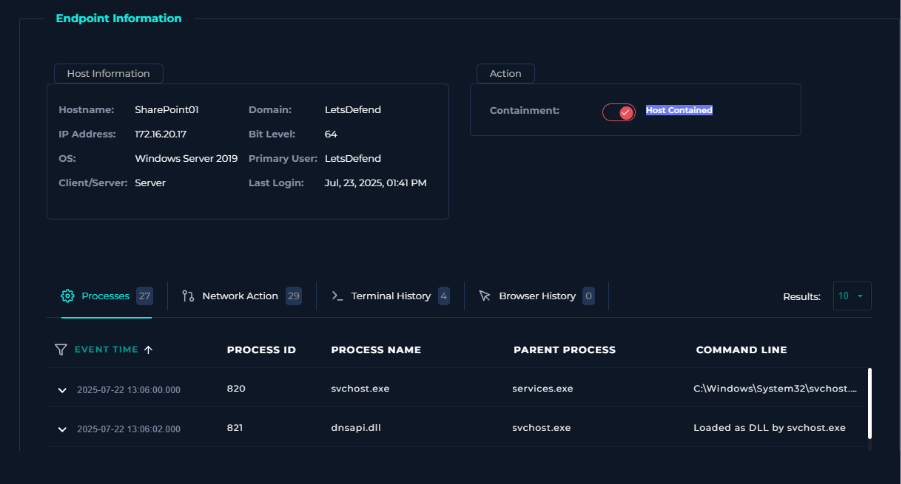Click the Bit Level value 64
This screenshot has height=484, width=901.
pos(331,134)
